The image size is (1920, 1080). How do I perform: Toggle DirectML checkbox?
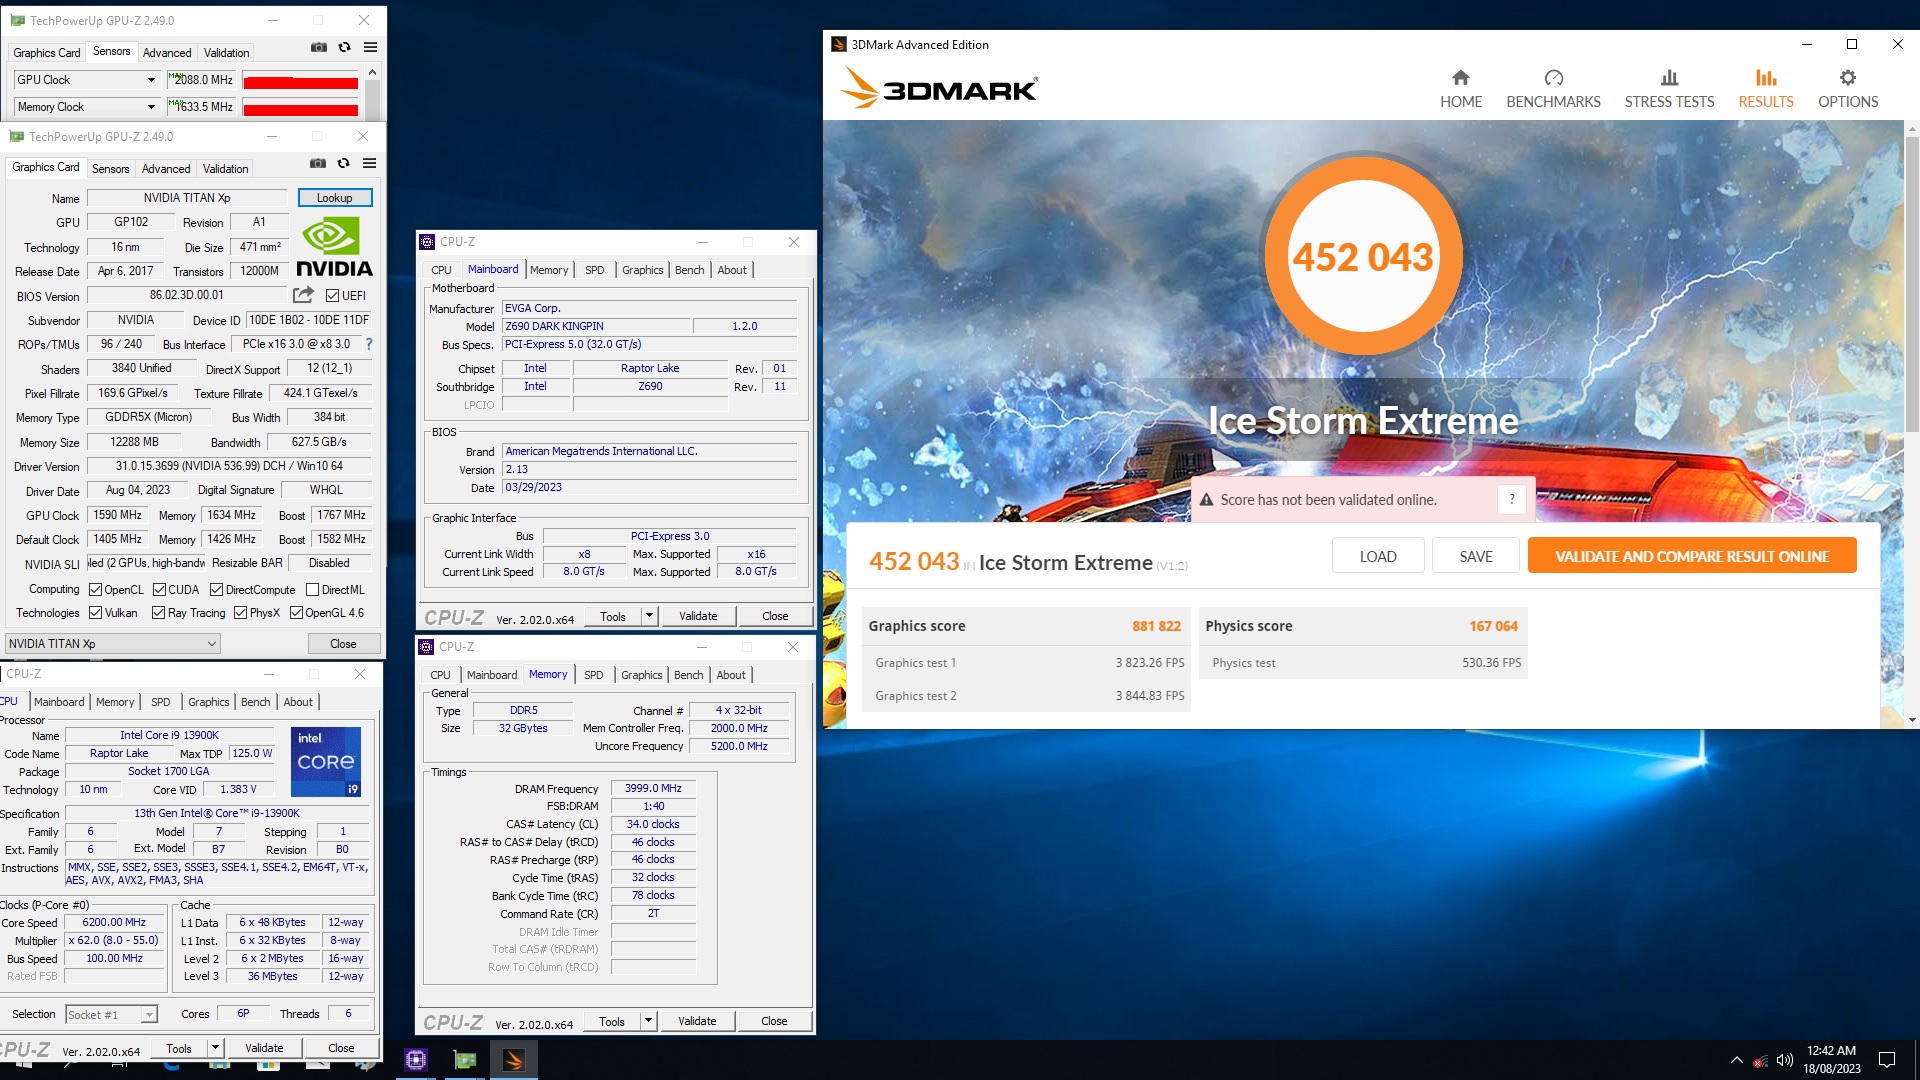tap(312, 590)
